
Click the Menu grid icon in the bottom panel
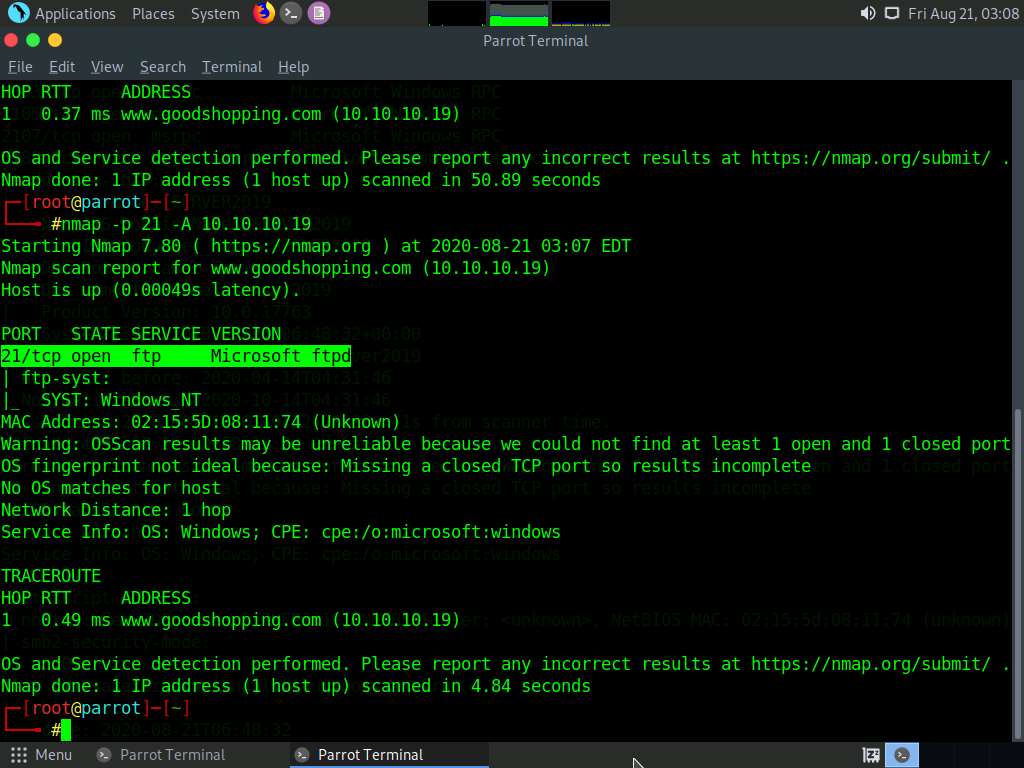[19, 755]
